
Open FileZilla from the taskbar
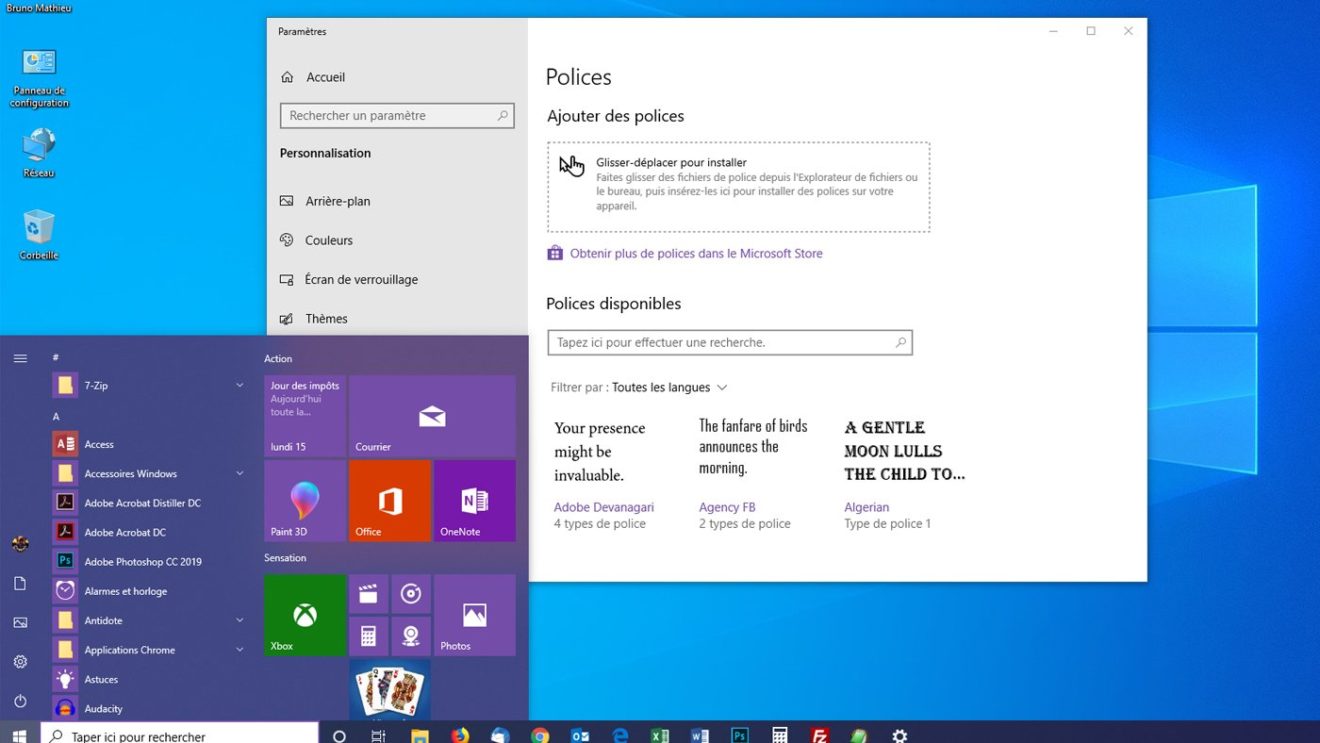(x=820, y=736)
